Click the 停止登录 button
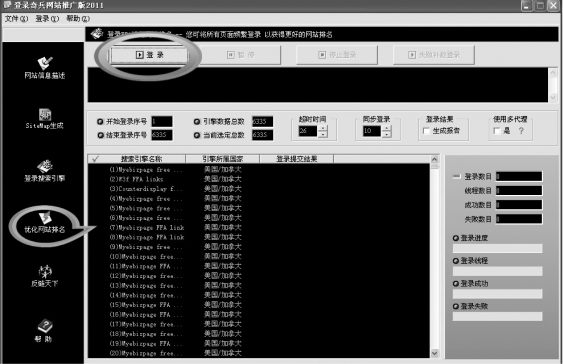The height and width of the screenshot is (364, 563). pyautogui.click(x=337, y=55)
